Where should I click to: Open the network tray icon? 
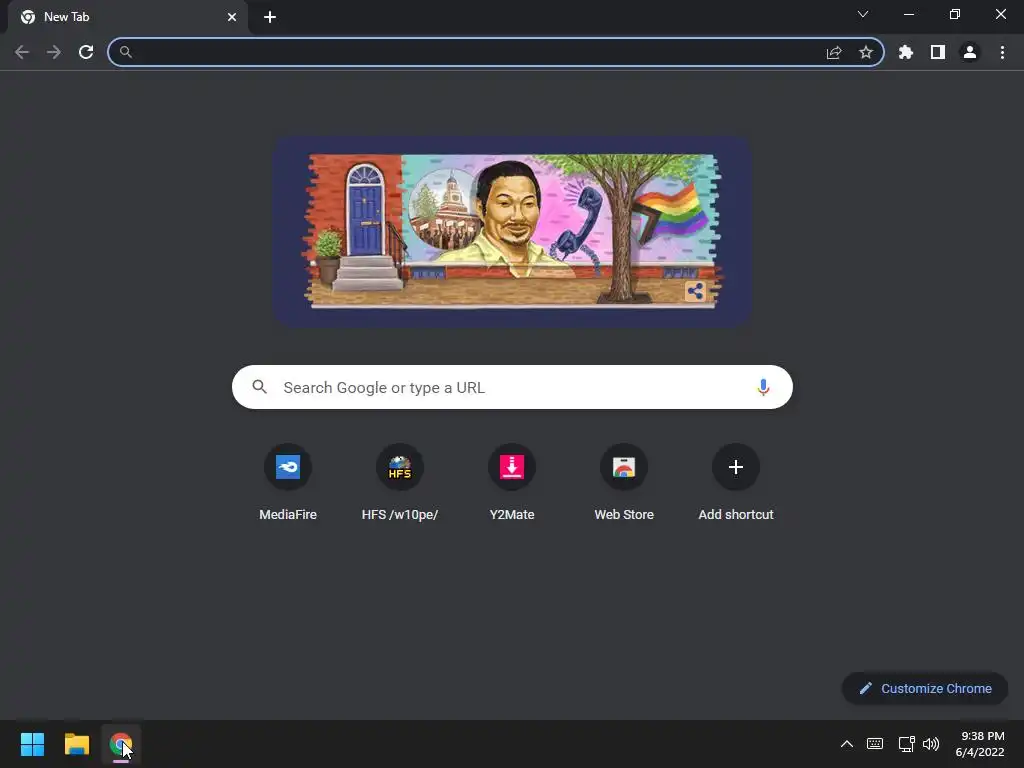tap(906, 744)
